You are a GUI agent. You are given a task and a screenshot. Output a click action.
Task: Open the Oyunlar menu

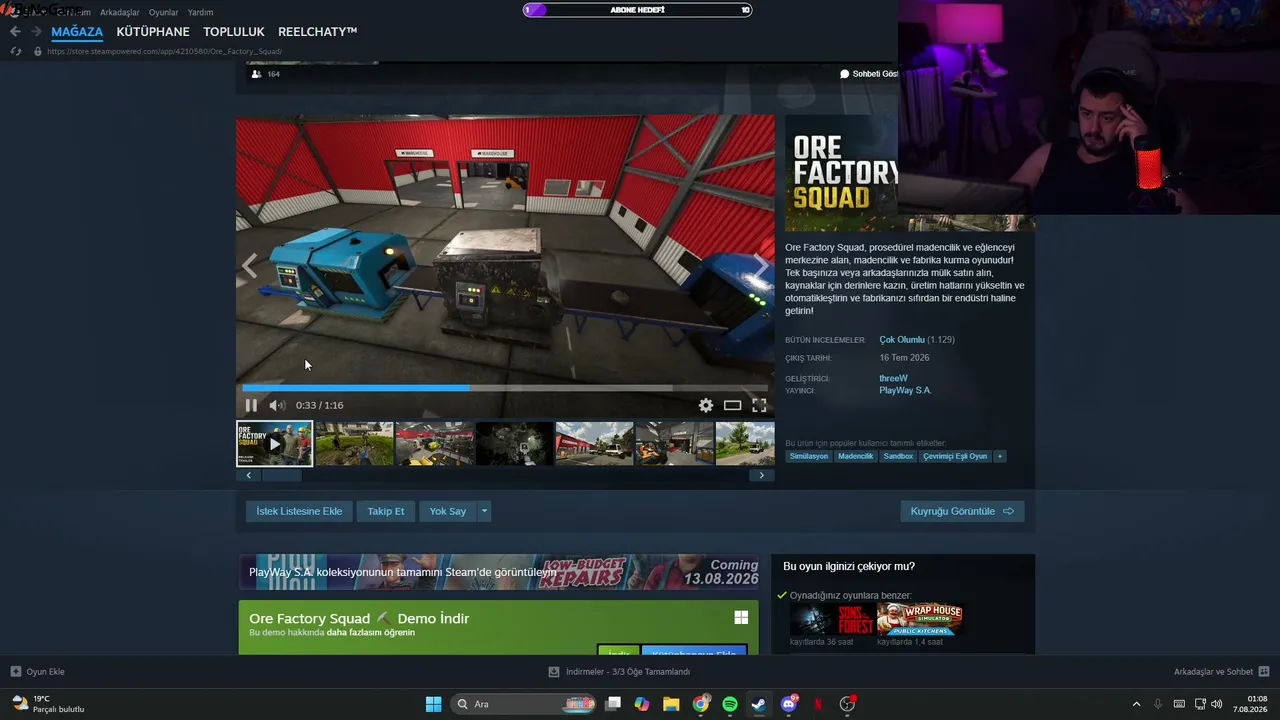[163, 12]
